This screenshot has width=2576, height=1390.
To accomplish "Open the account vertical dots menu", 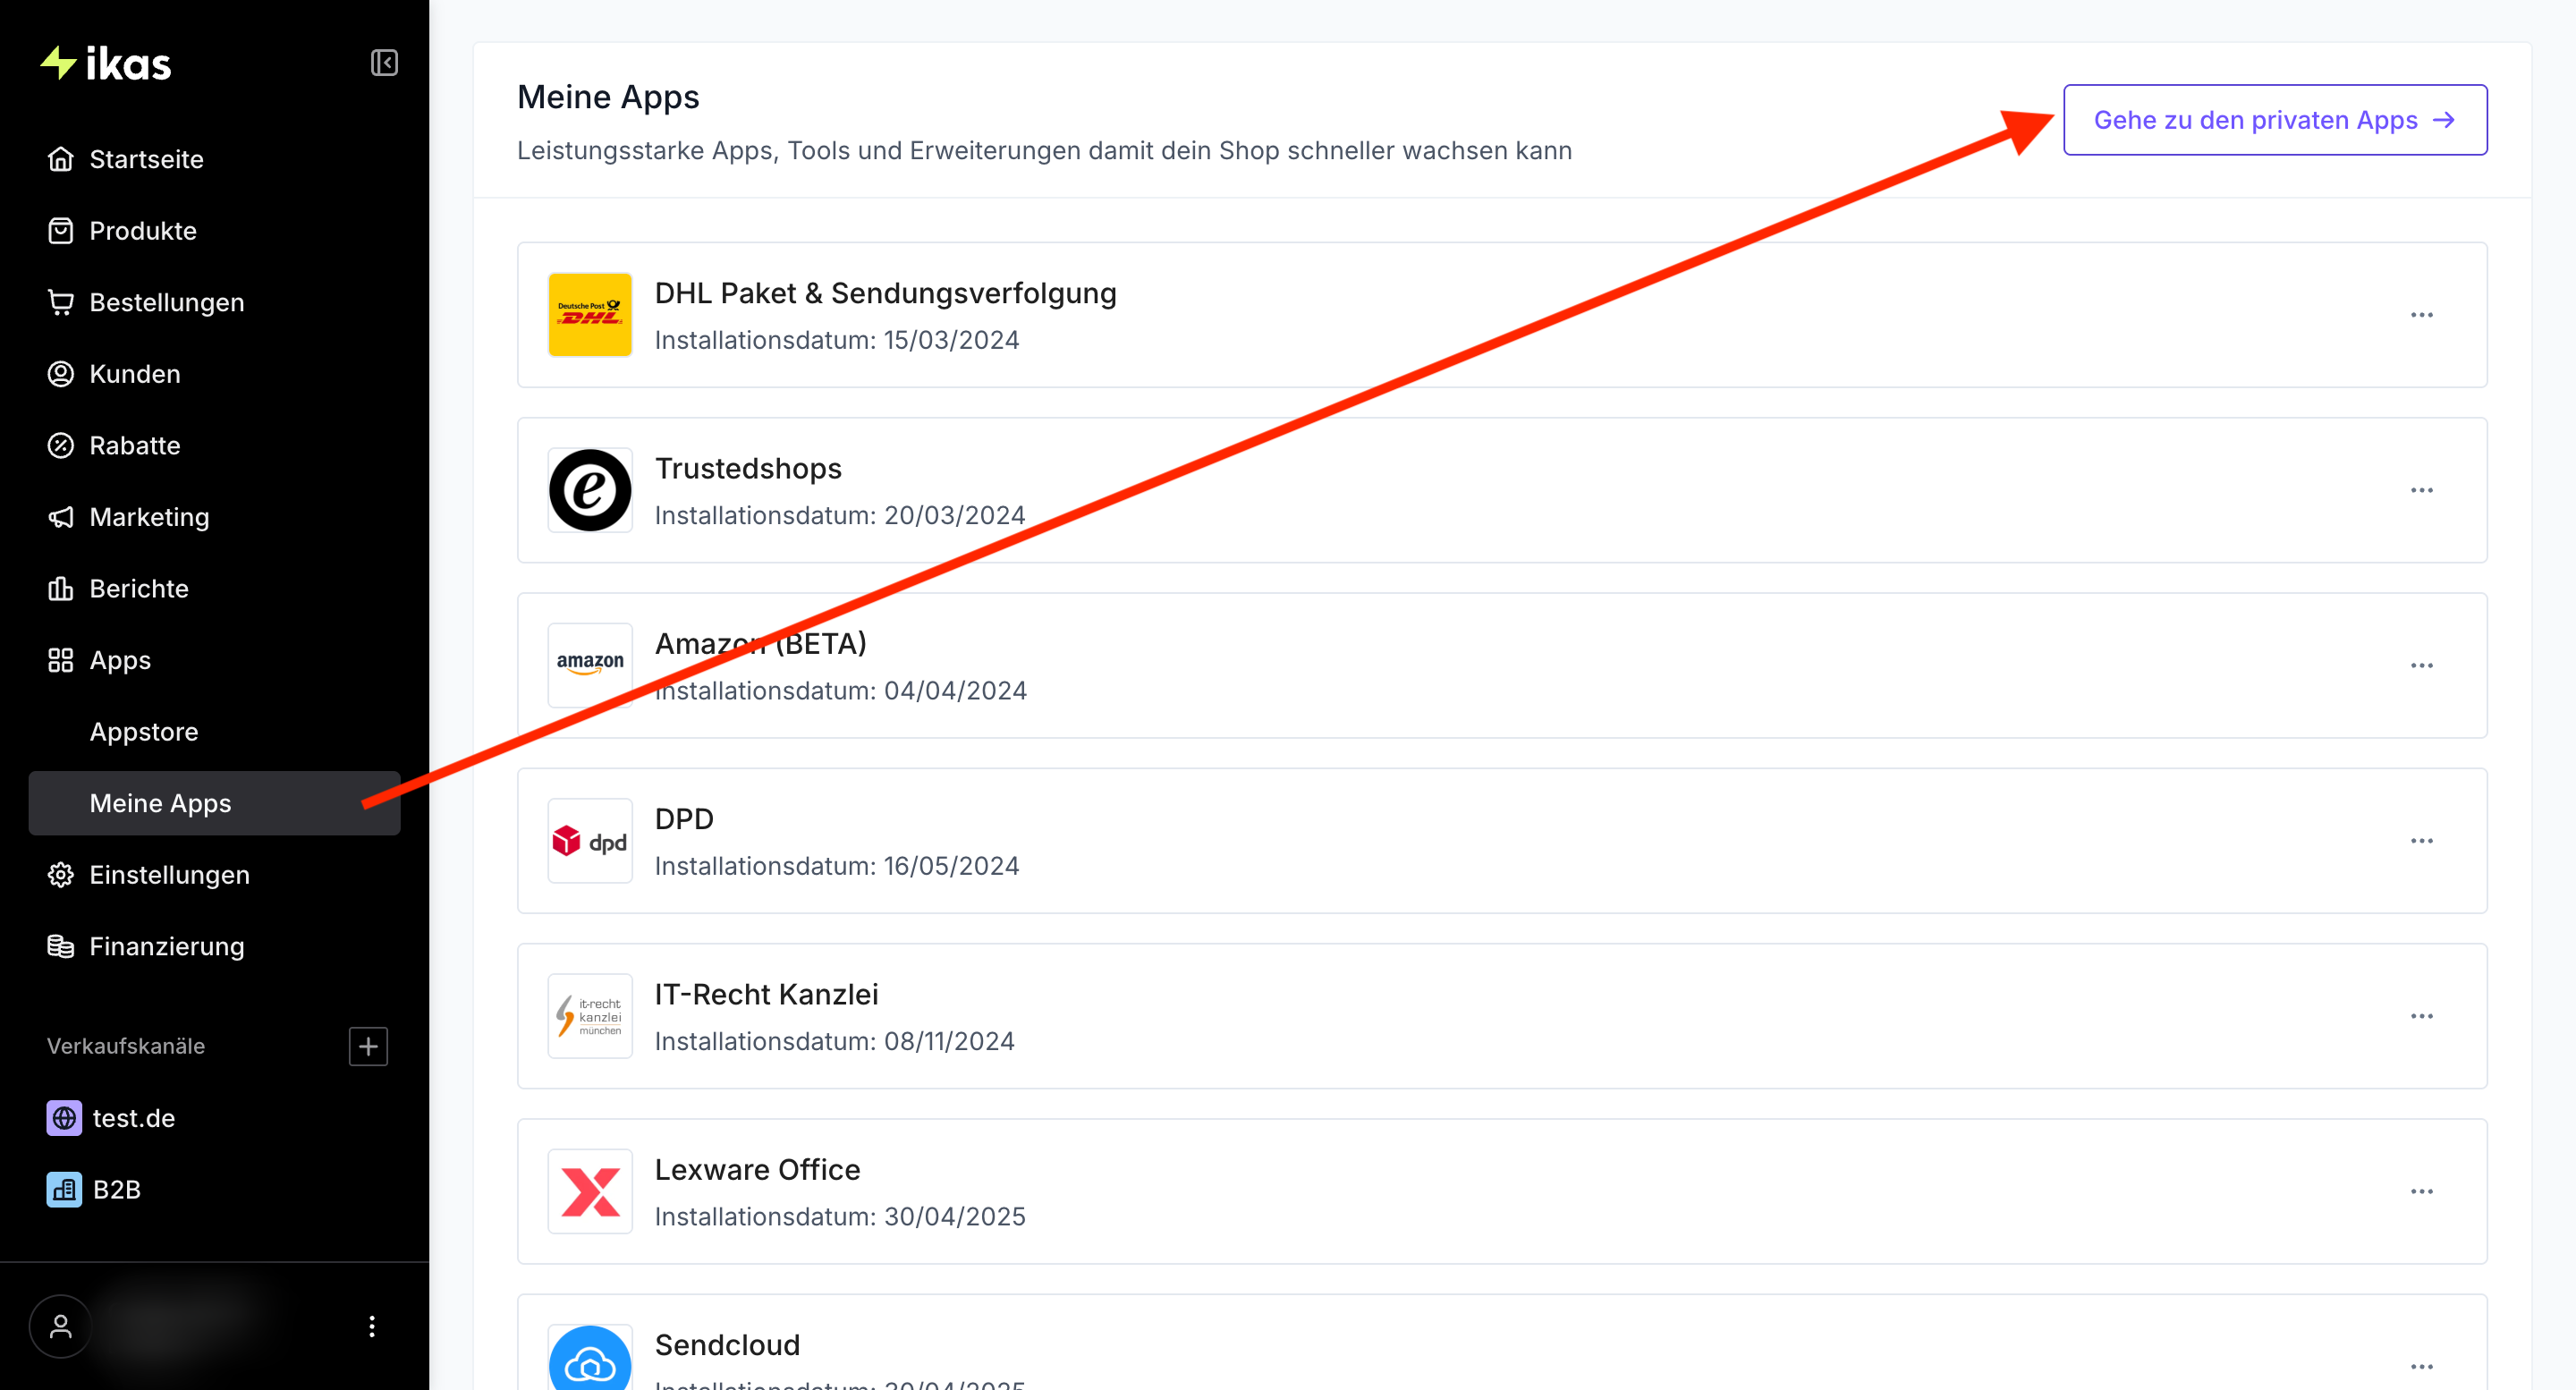I will (x=372, y=1326).
